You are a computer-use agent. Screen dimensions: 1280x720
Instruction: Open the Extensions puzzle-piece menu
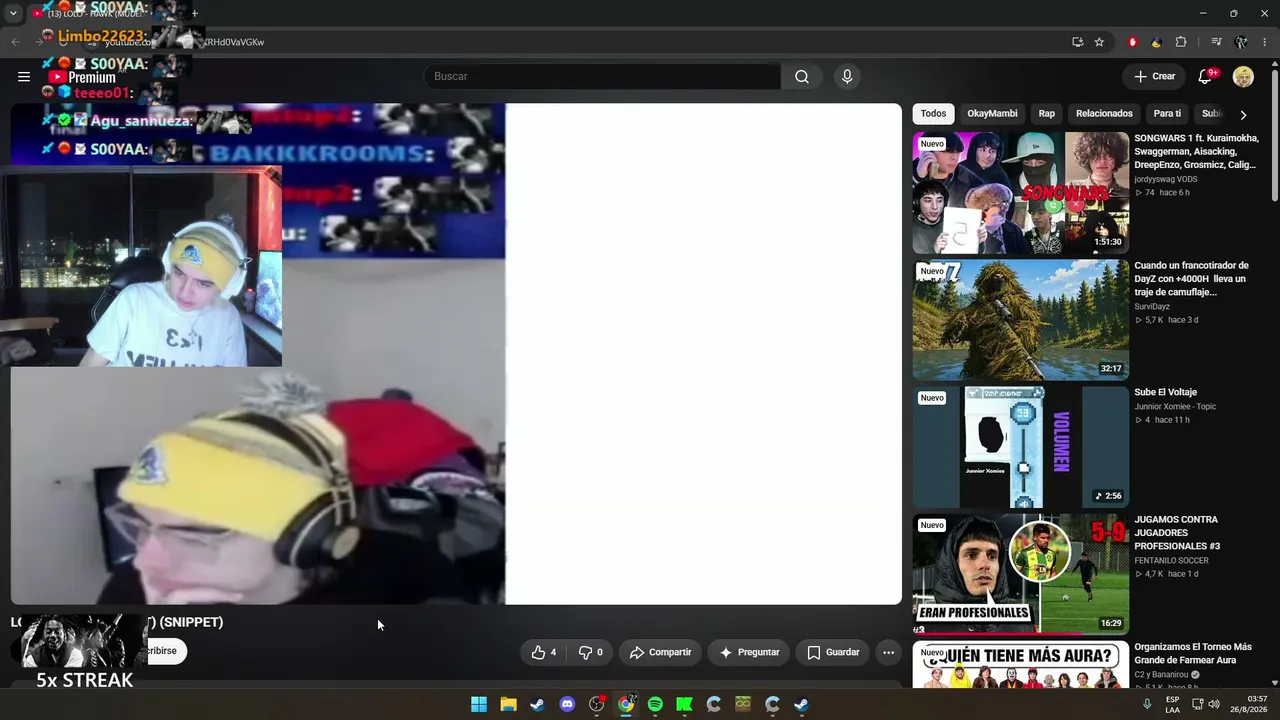click(x=1181, y=42)
